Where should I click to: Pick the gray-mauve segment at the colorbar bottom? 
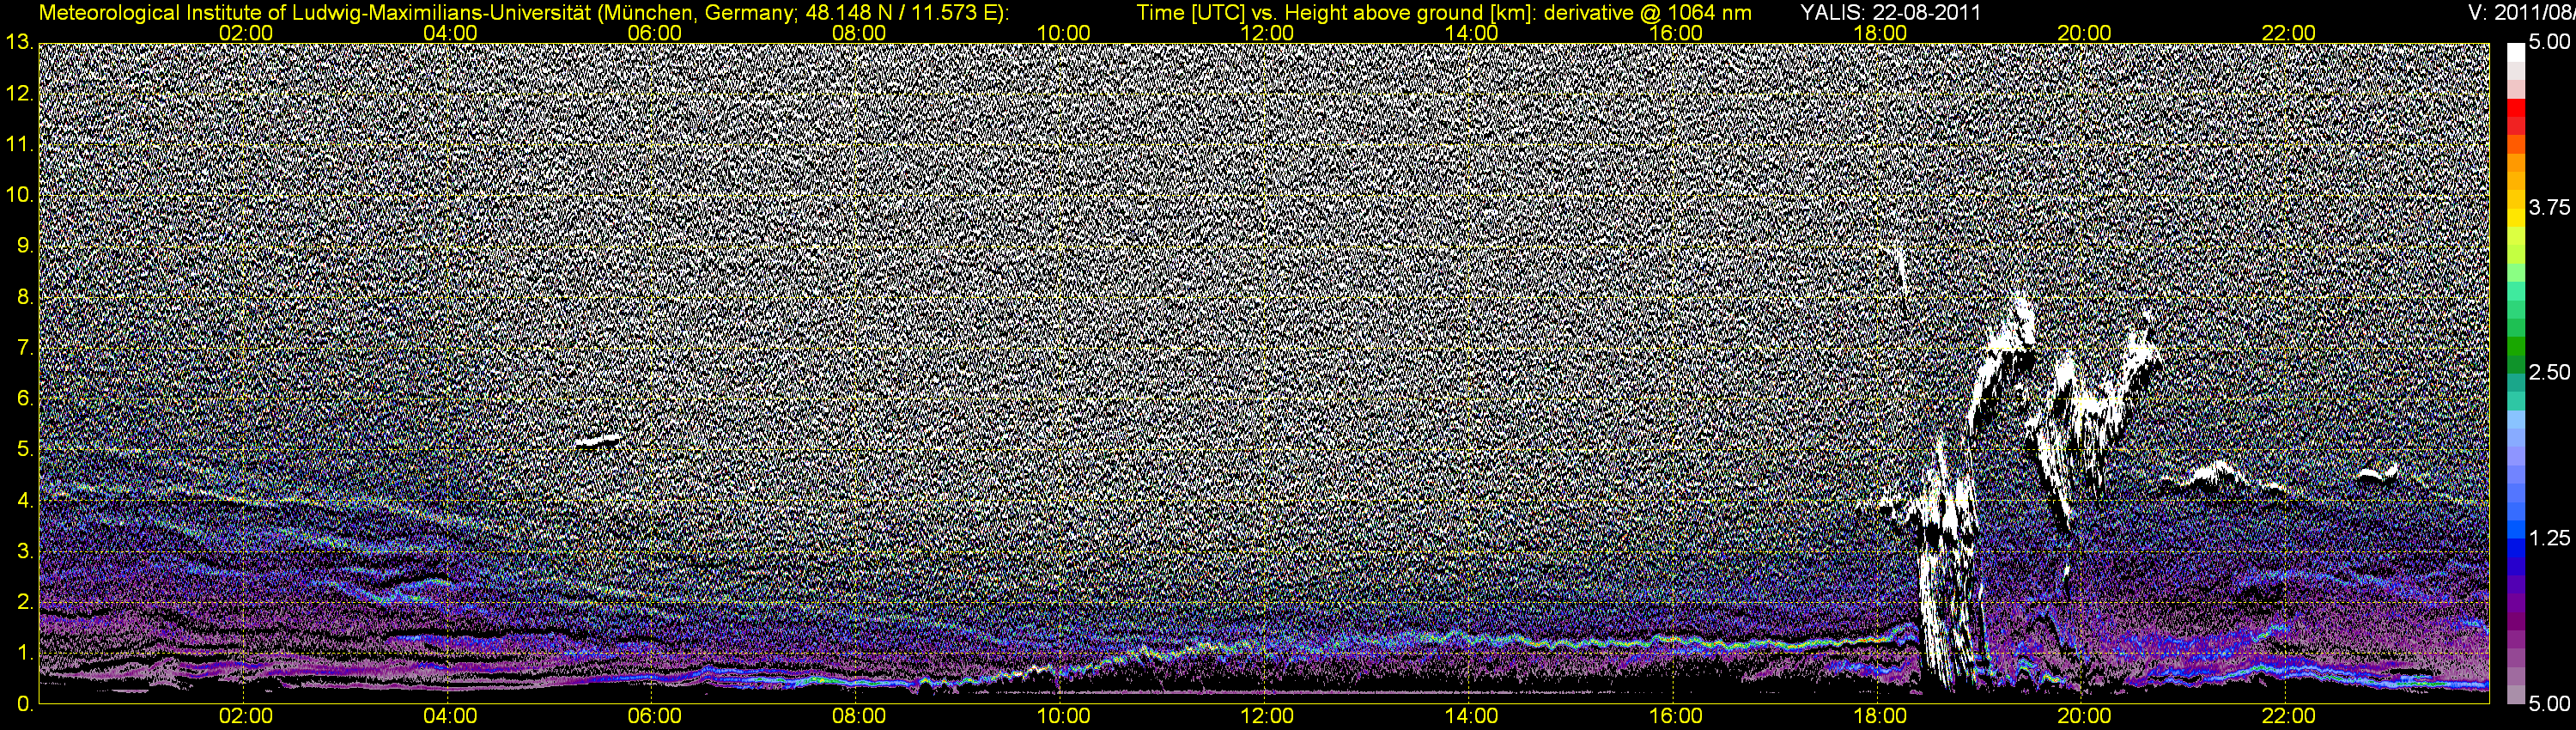[2515, 695]
